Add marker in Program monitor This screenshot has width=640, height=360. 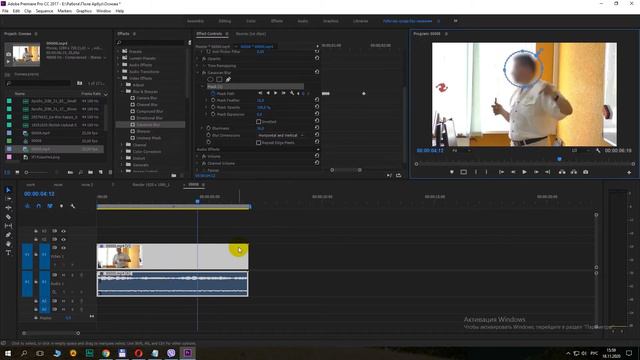451,172
